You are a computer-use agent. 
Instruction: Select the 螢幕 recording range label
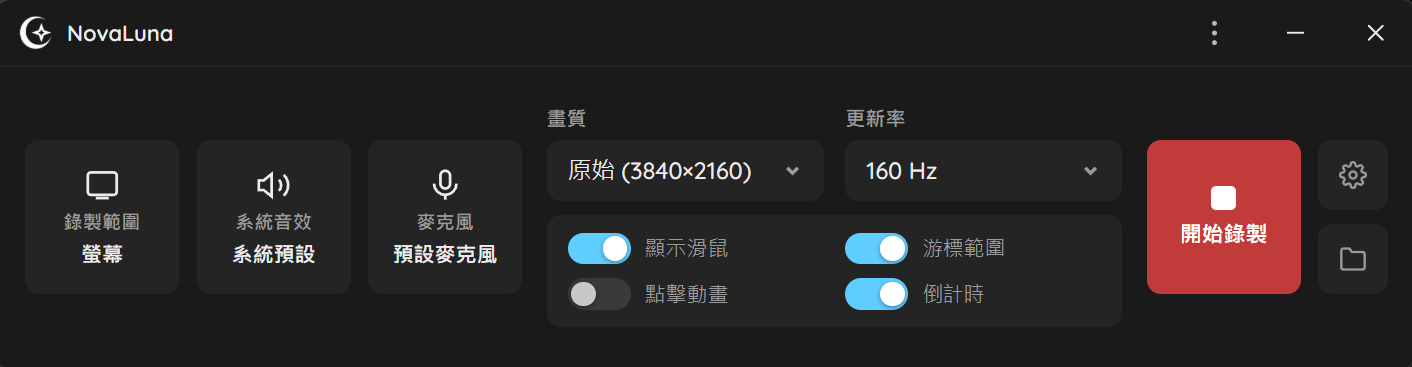point(102,255)
